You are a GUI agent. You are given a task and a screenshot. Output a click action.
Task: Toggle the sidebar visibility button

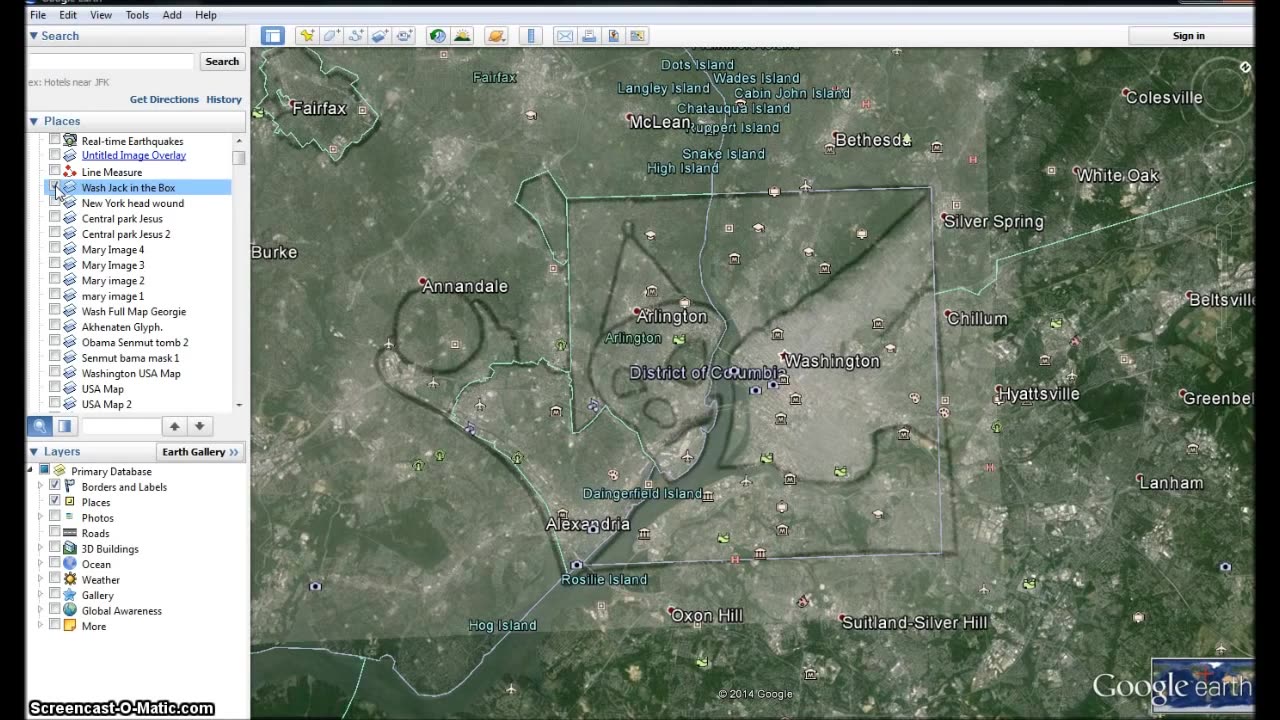tap(272, 36)
